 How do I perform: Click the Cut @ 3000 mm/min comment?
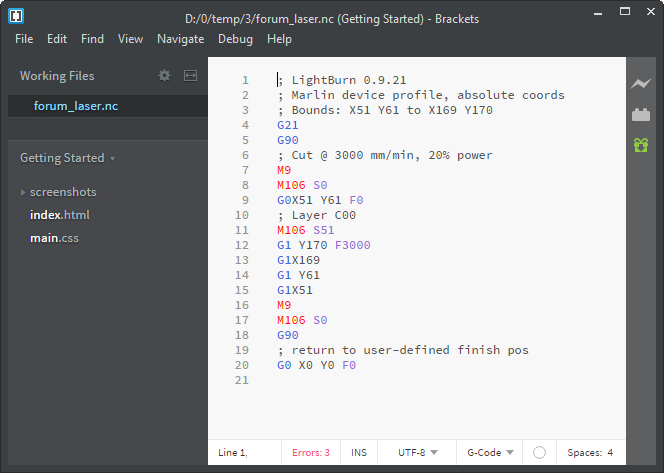(385, 155)
